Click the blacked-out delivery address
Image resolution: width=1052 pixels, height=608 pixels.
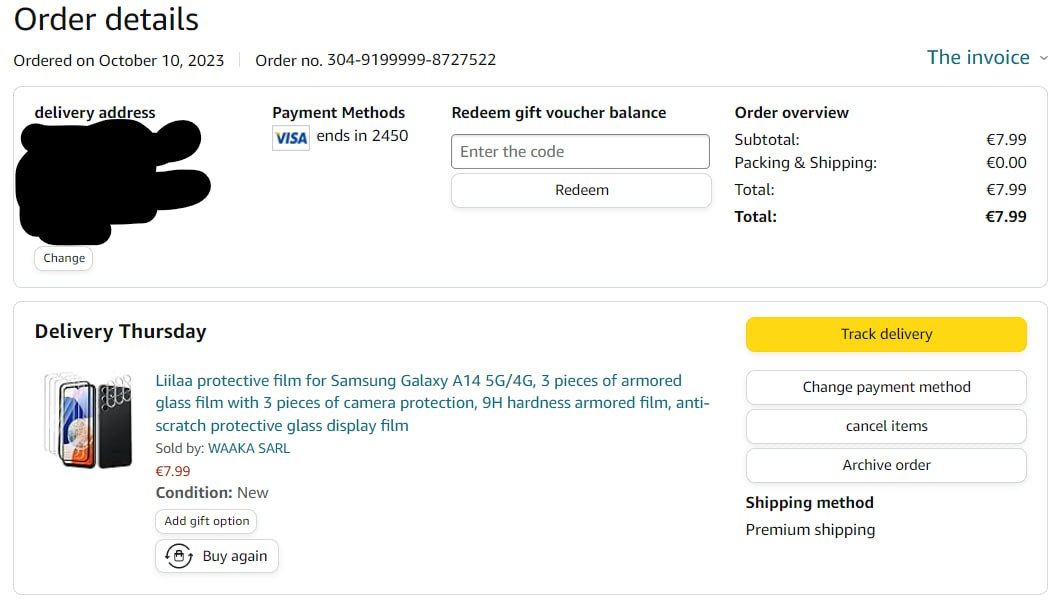coord(108,175)
